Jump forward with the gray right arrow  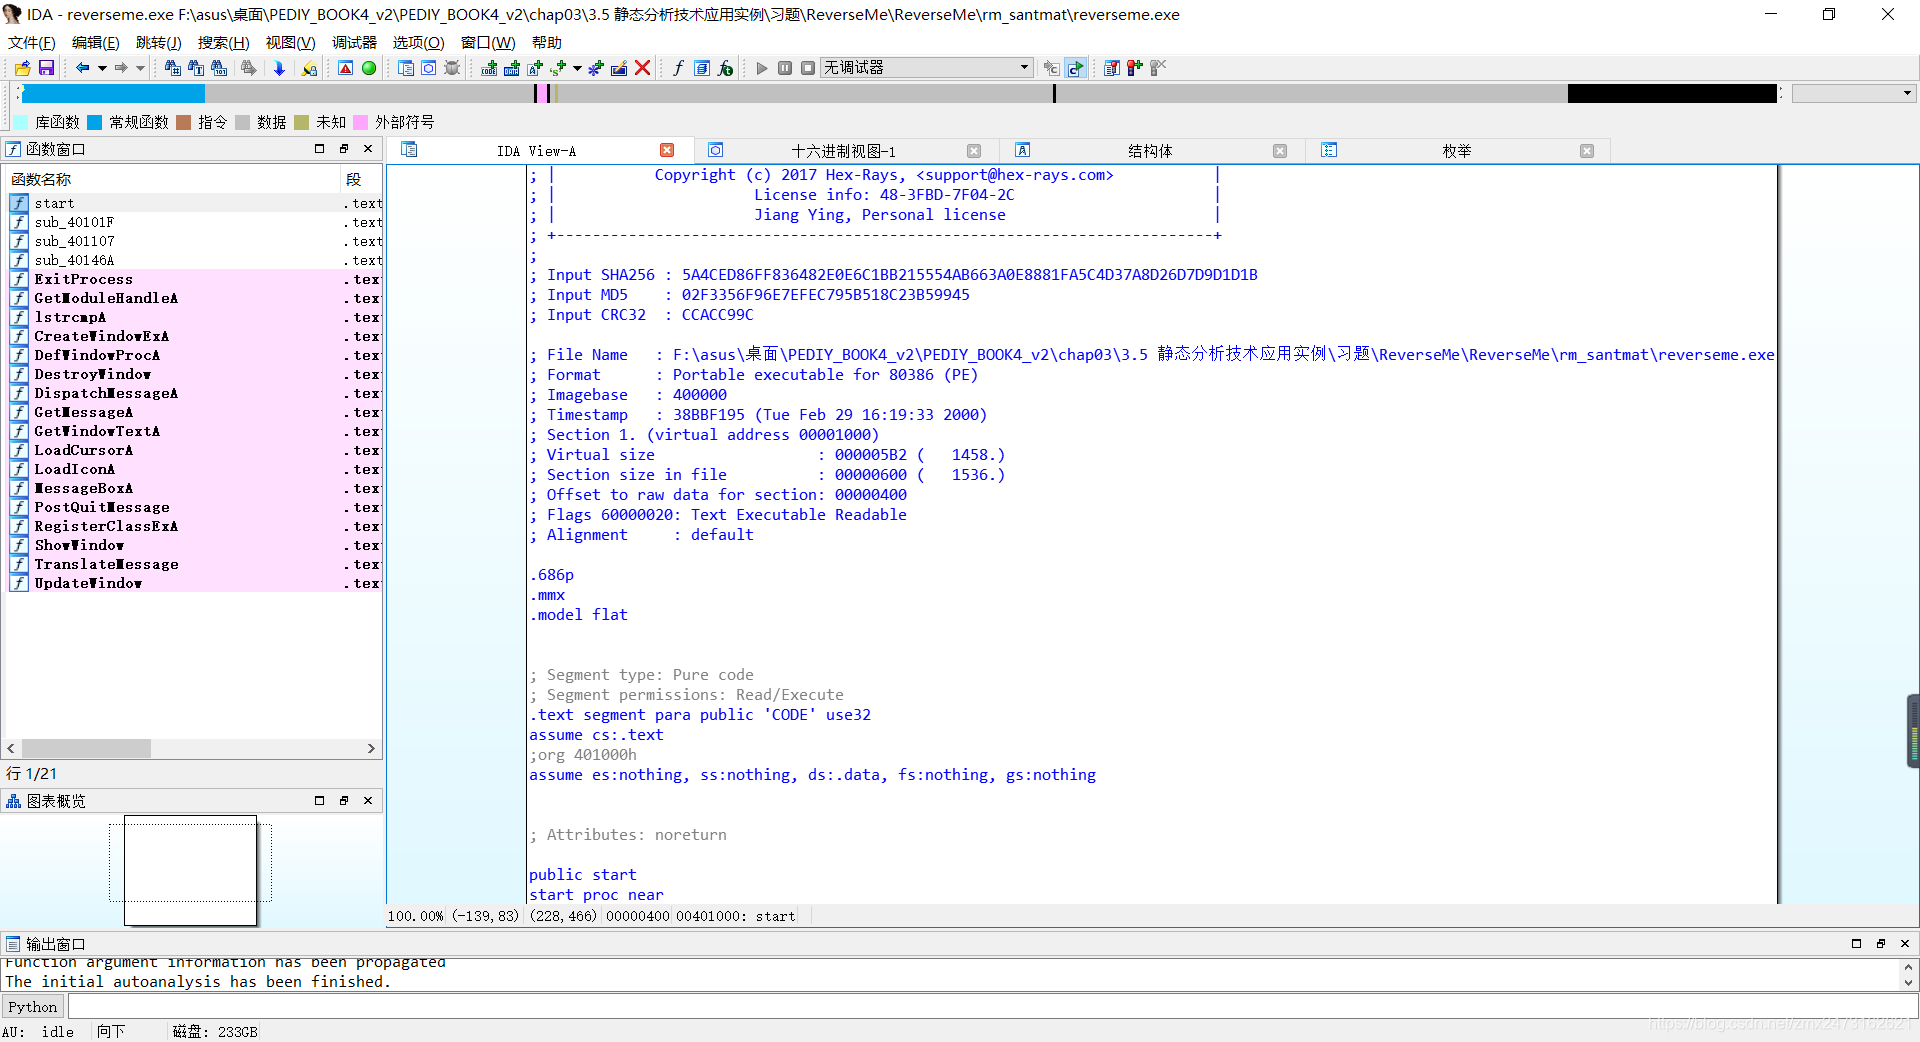(121, 68)
